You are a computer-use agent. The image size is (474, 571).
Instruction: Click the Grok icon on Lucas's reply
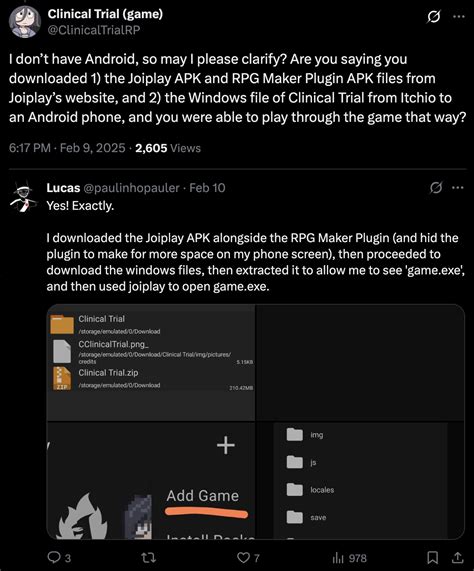click(x=435, y=188)
